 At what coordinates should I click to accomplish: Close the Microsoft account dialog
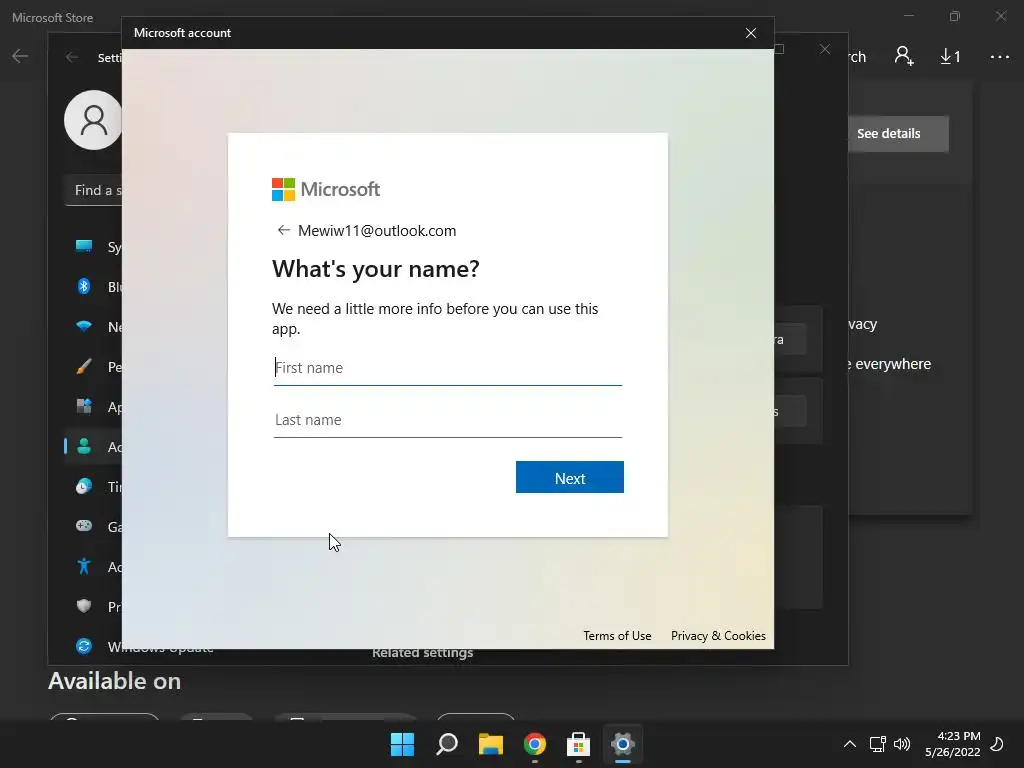pyautogui.click(x=751, y=33)
